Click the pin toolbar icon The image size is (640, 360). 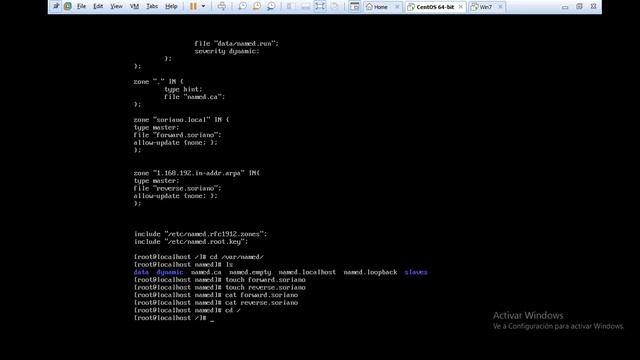coord(56,6)
